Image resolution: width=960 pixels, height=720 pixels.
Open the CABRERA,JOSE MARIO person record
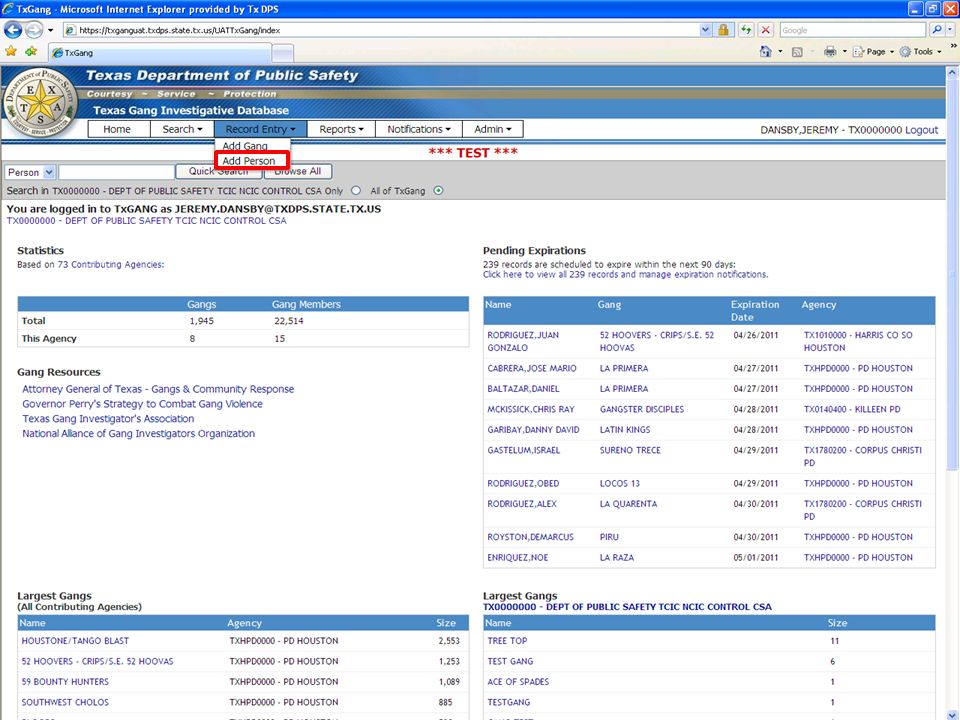(x=531, y=369)
